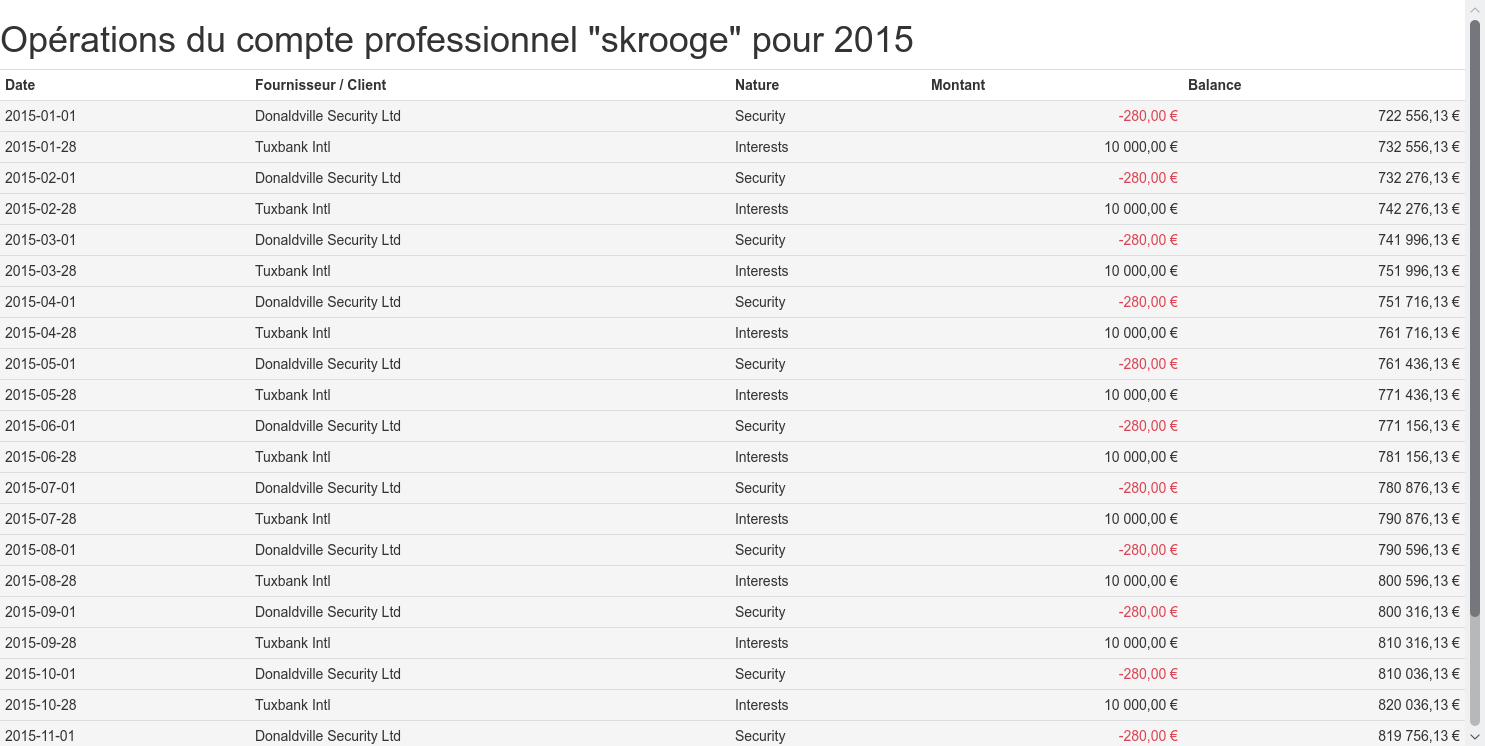
Task: Click Tuxbank Intl in 2015-01-28 row
Action: [292, 147]
